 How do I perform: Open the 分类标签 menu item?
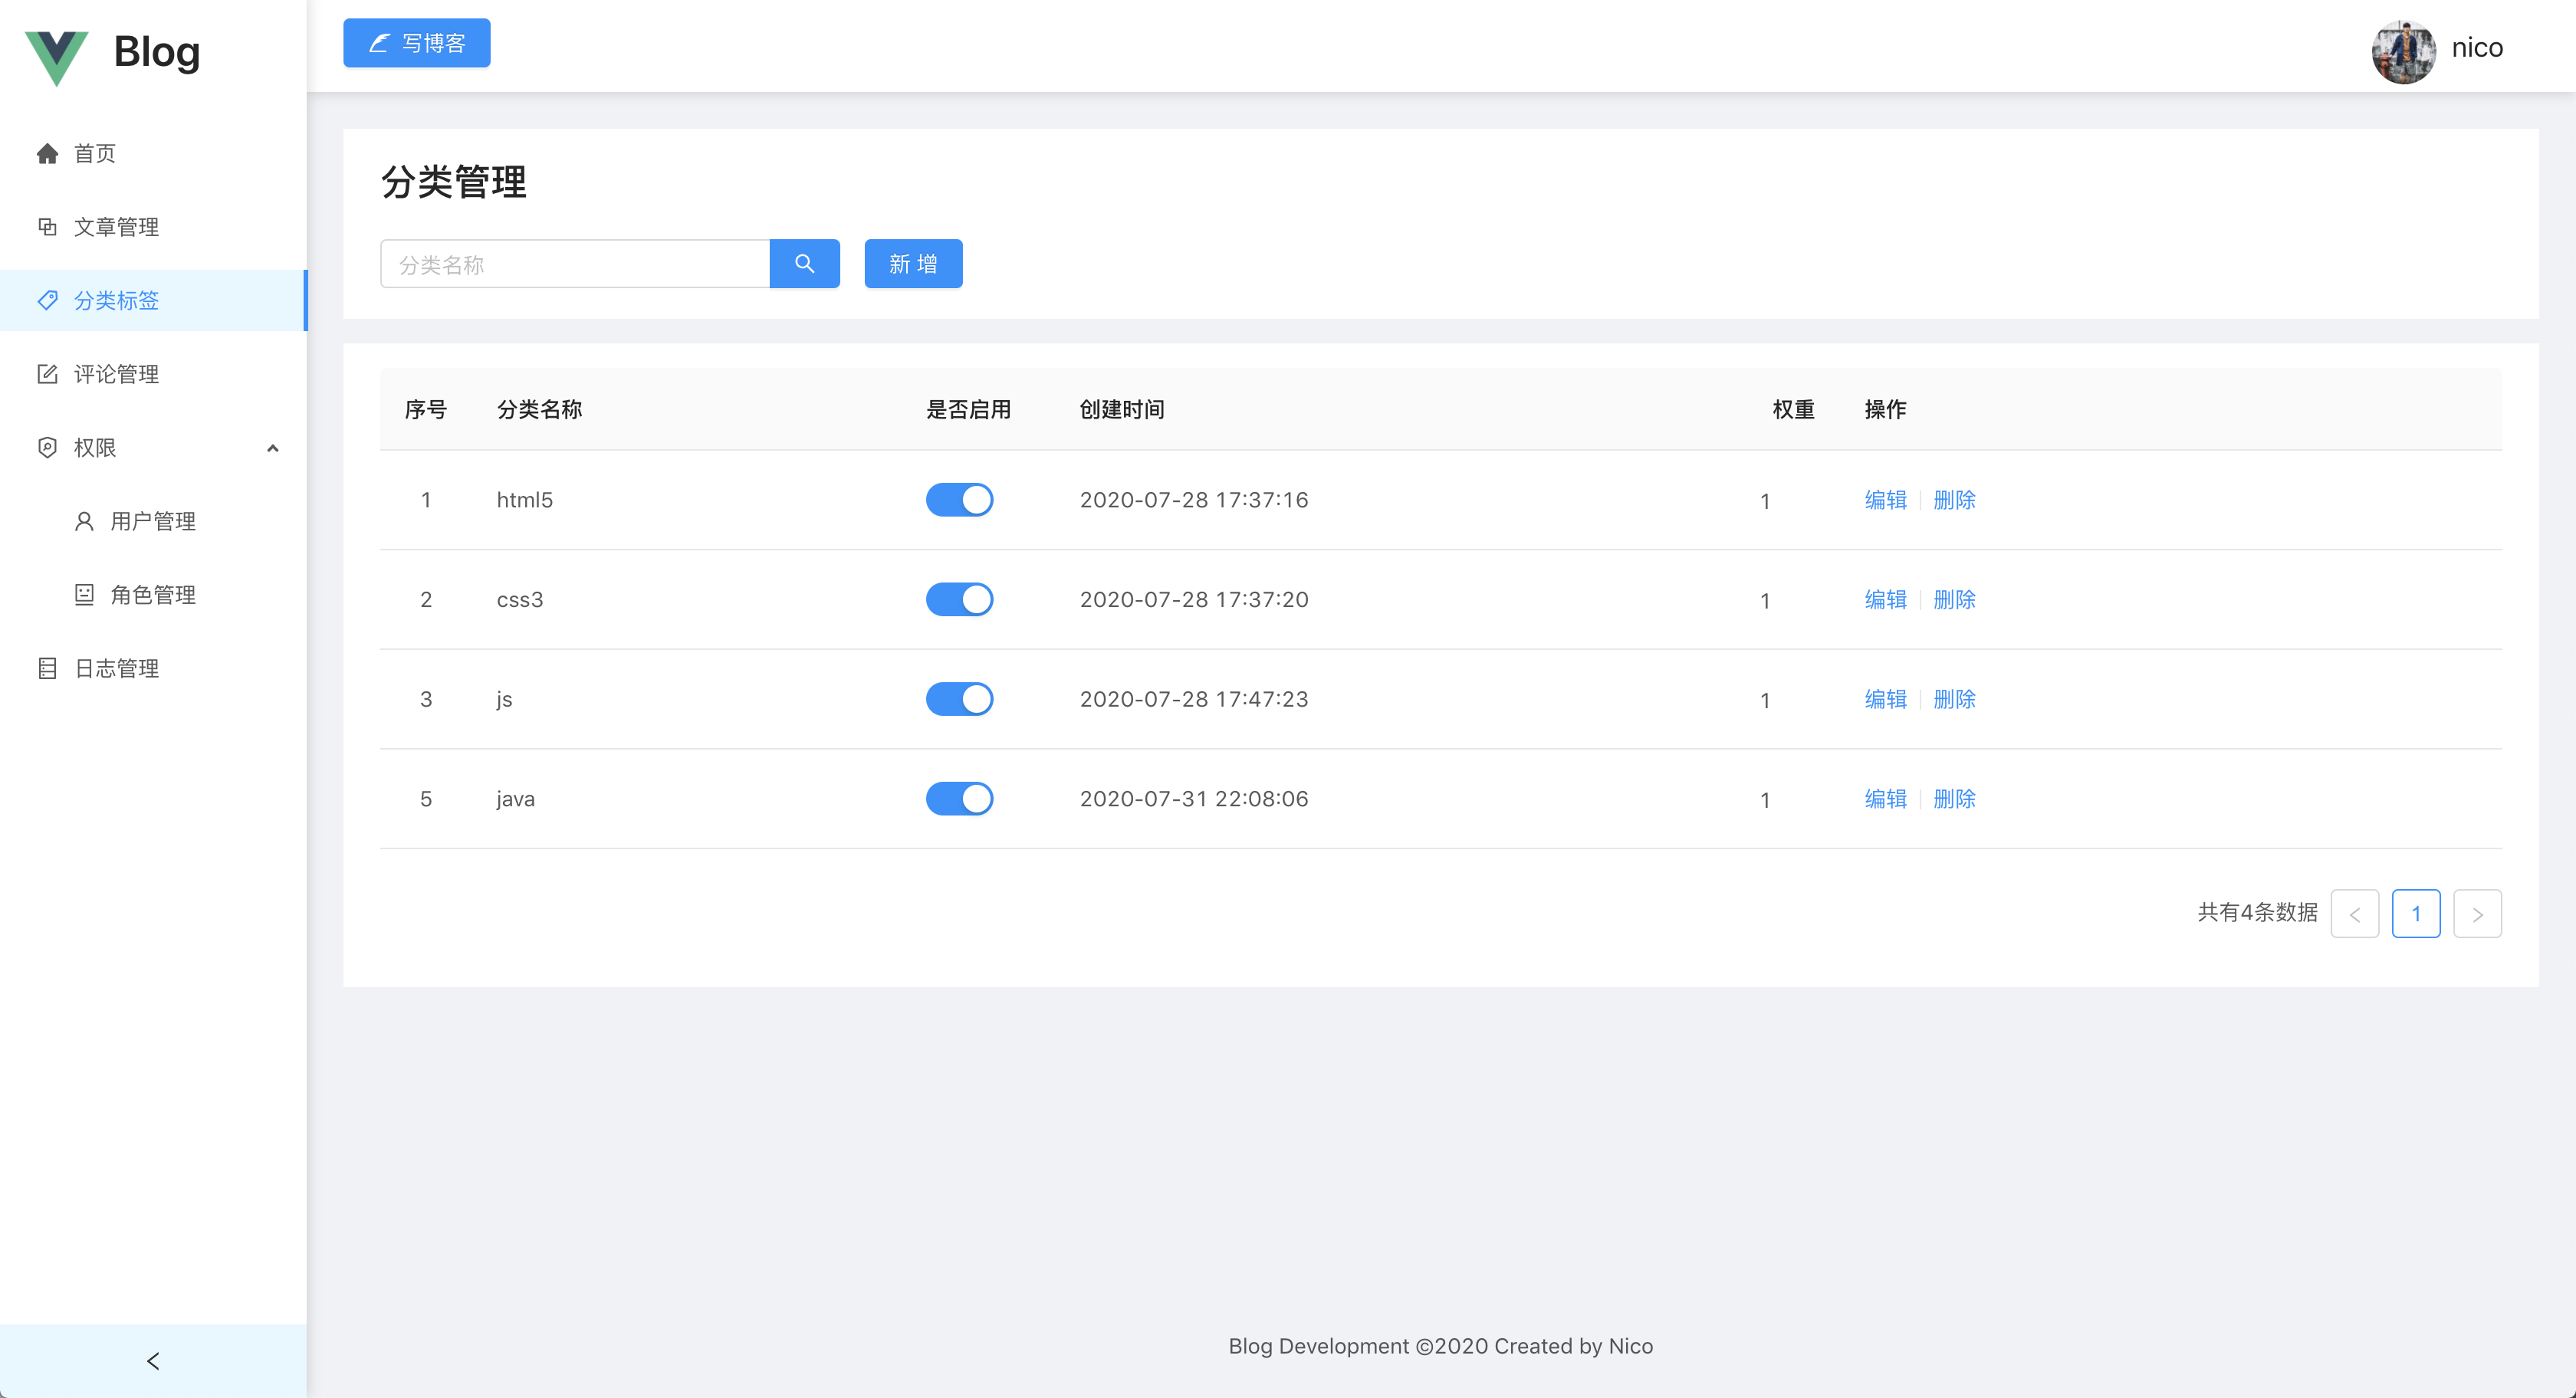tap(116, 301)
